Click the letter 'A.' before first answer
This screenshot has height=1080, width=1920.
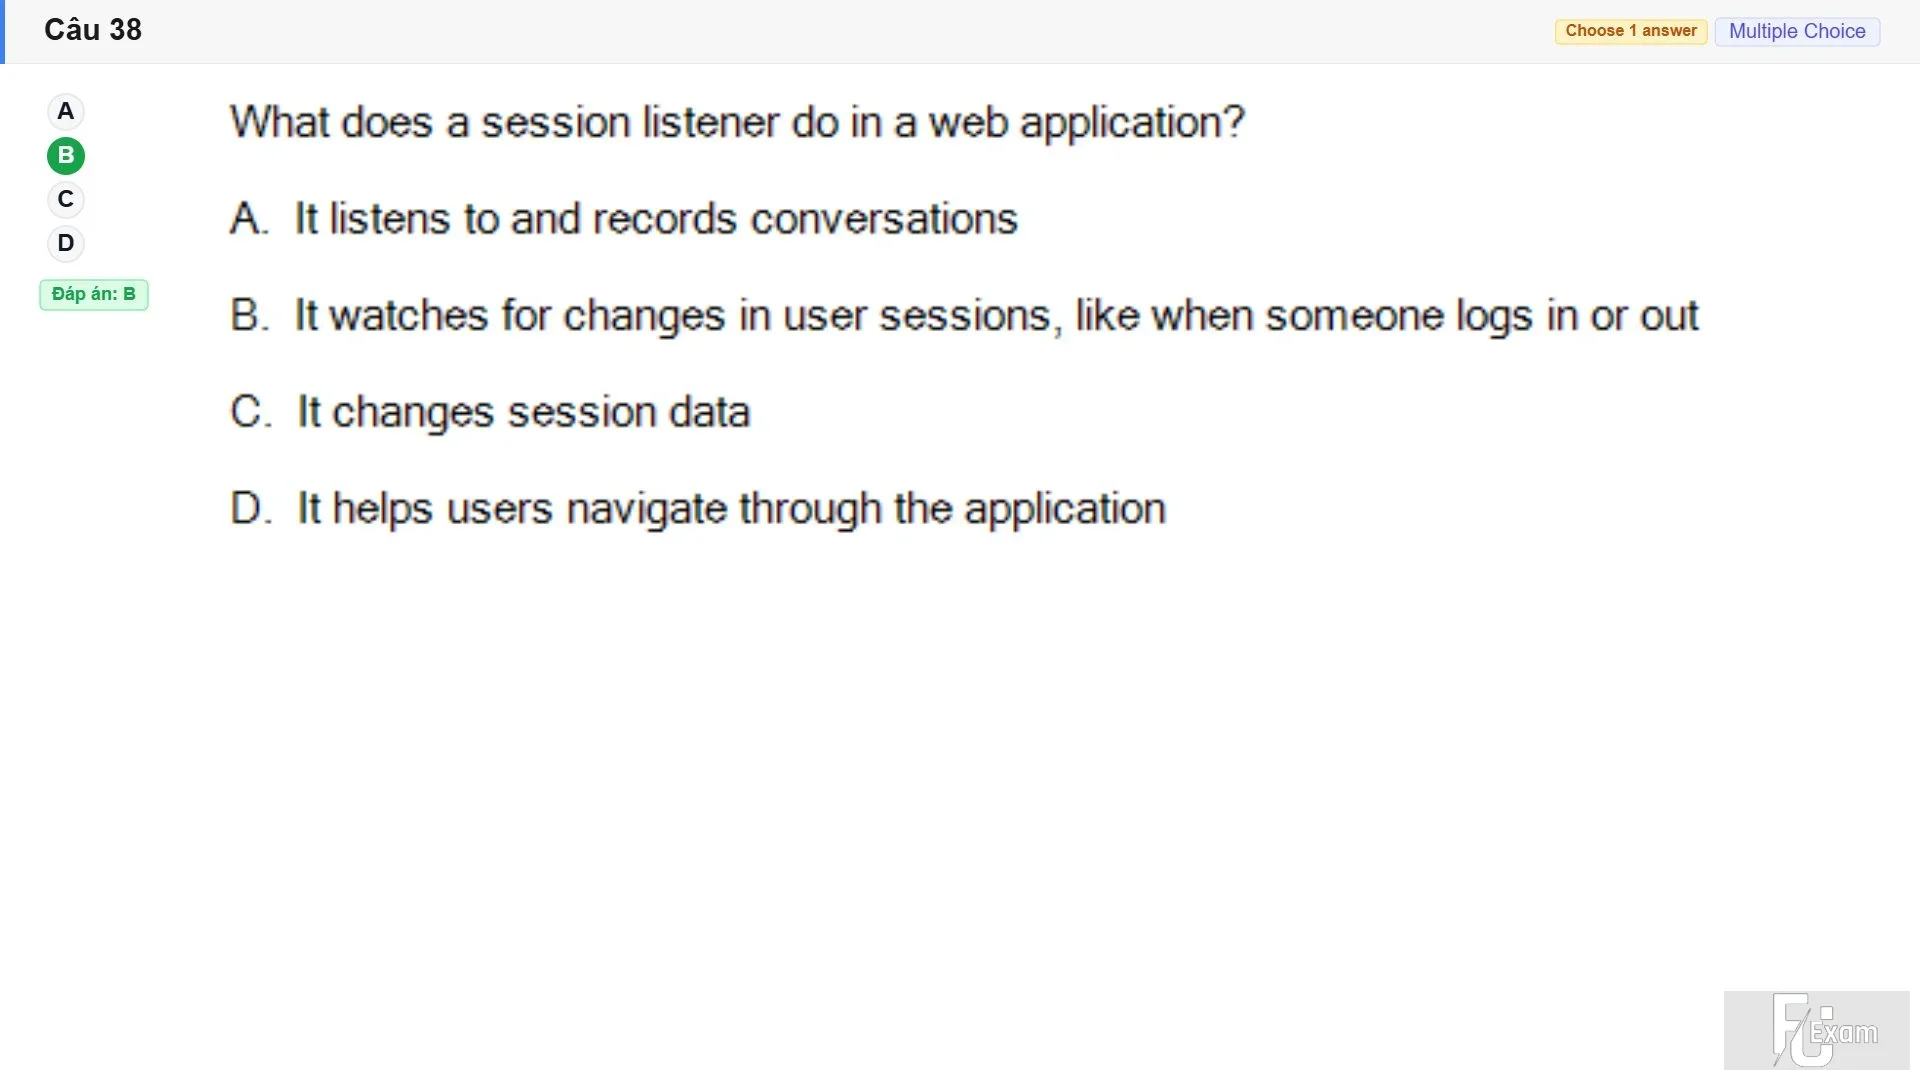click(x=249, y=219)
